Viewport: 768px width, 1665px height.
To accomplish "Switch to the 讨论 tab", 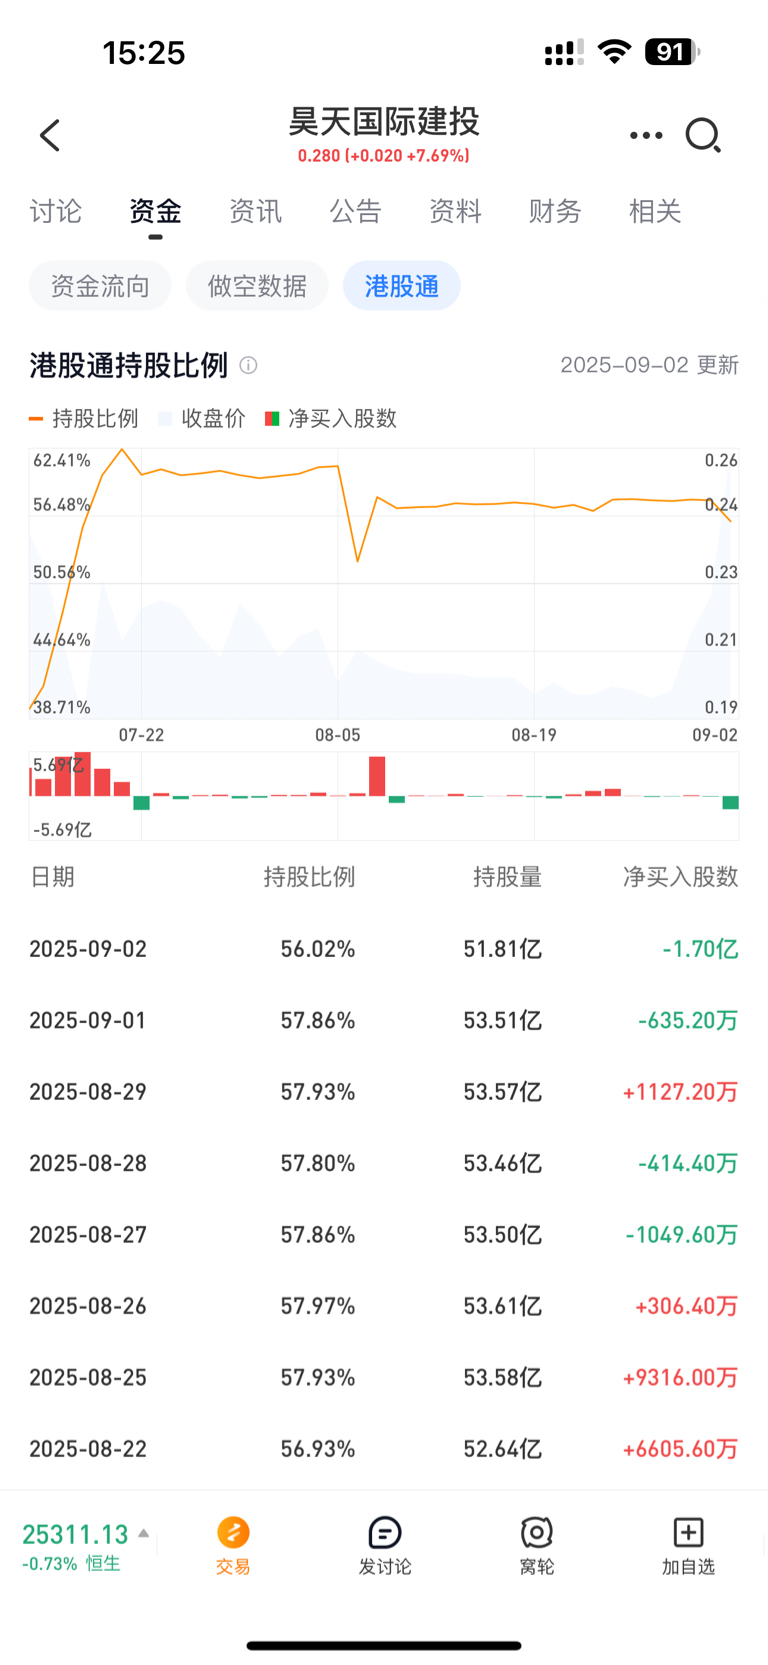I will pyautogui.click(x=55, y=211).
